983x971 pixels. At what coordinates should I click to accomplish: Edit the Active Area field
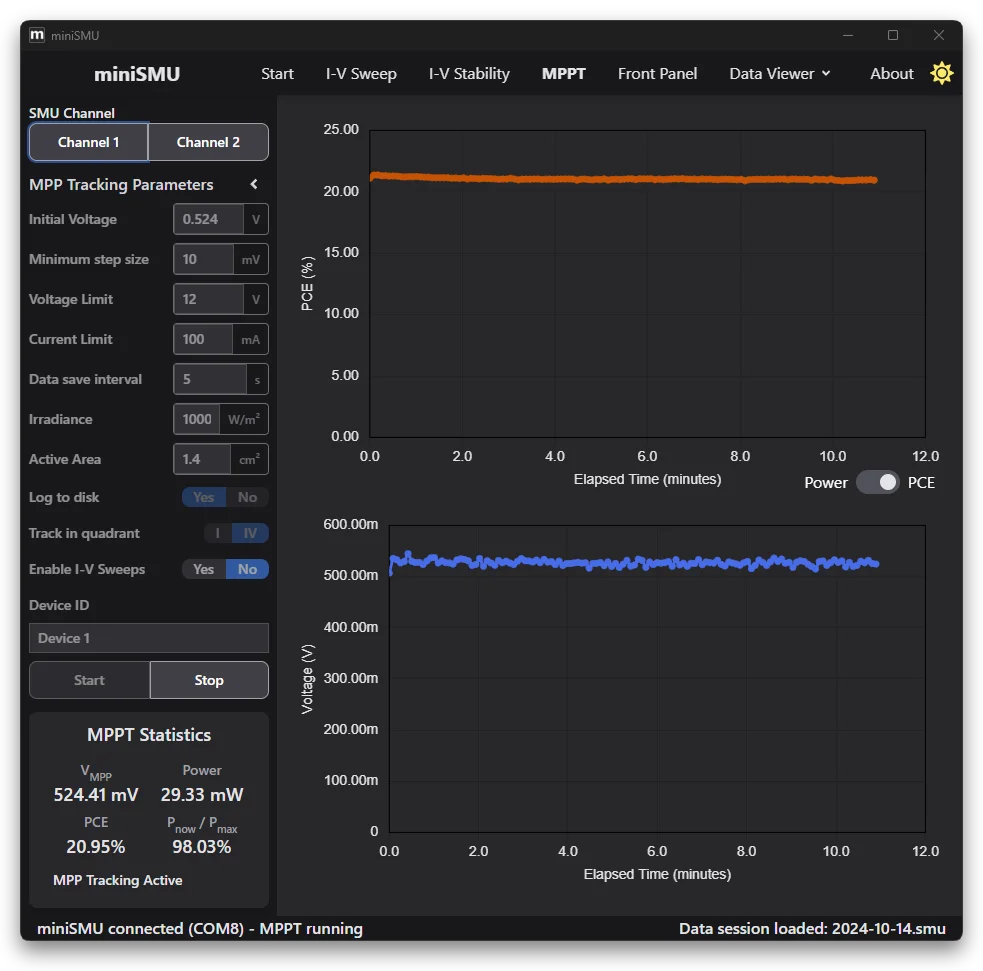point(202,459)
